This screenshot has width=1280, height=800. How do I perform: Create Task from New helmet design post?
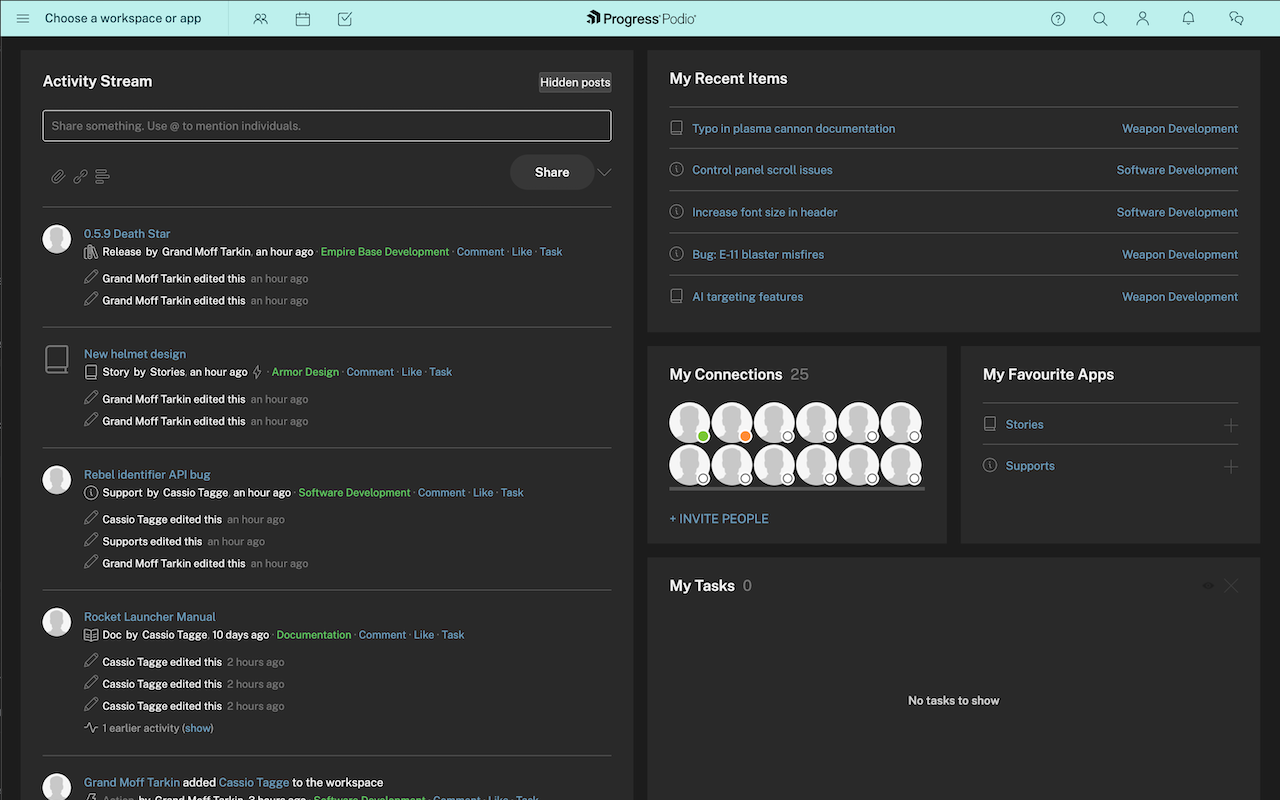pos(441,372)
